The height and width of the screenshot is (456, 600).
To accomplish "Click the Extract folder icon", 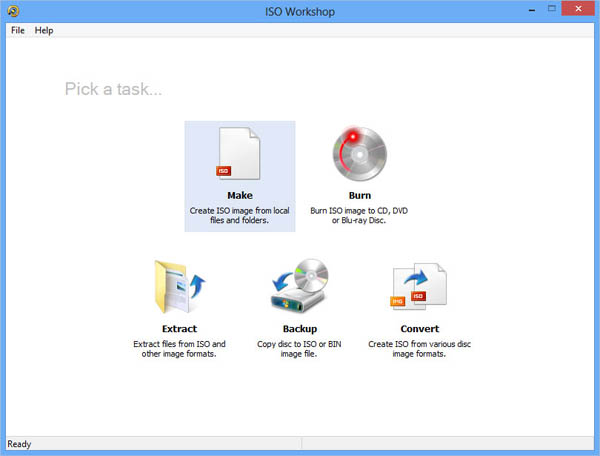I will pos(179,286).
